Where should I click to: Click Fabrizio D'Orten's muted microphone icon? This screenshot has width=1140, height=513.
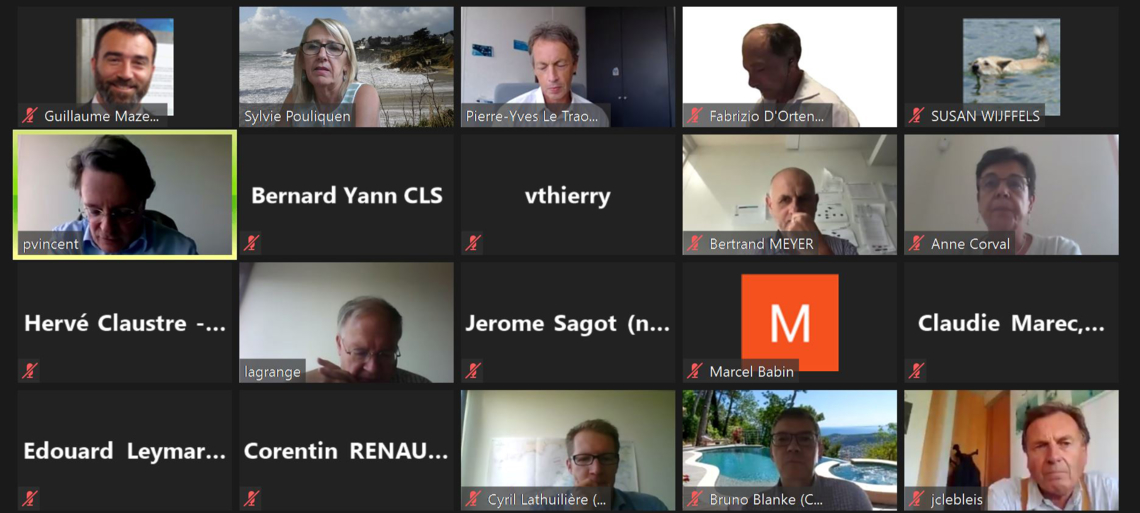(695, 116)
